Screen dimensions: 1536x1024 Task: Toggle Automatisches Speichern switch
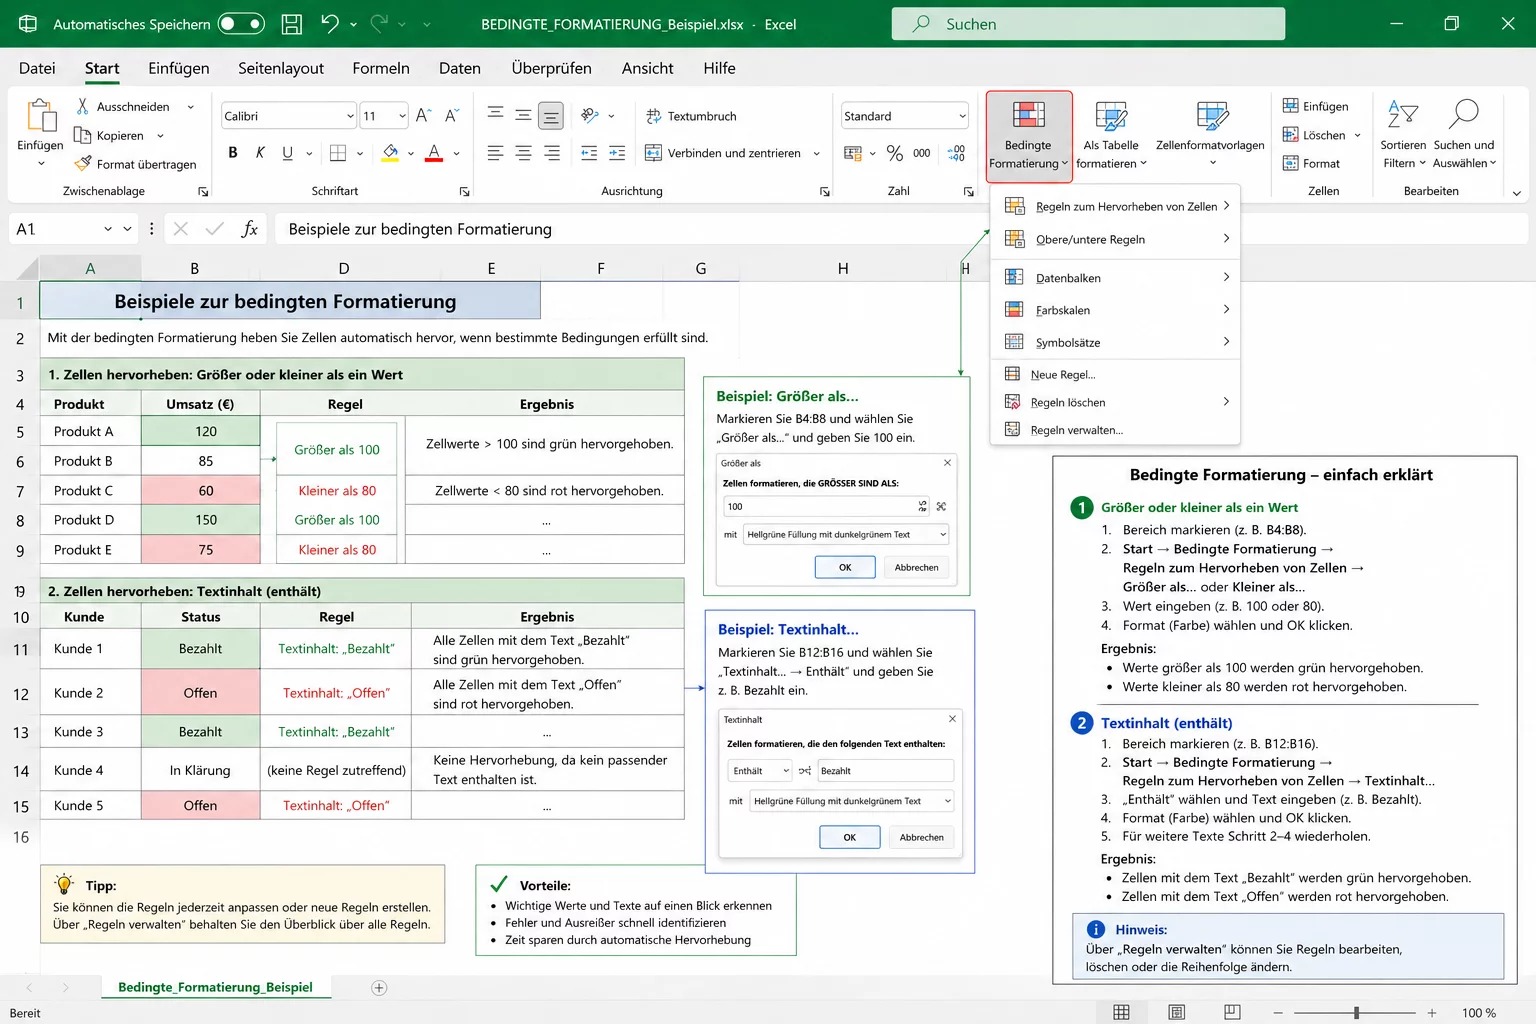tap(241, 24)
